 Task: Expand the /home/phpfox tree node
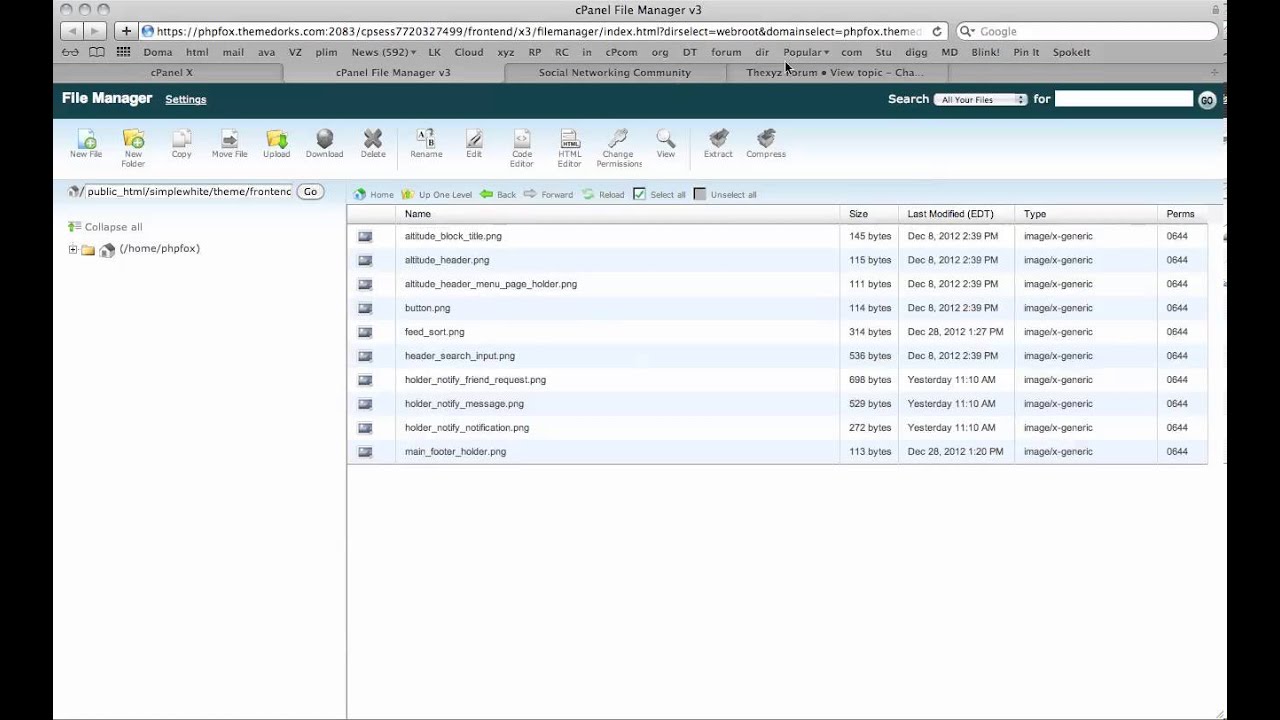click(73, 249)
